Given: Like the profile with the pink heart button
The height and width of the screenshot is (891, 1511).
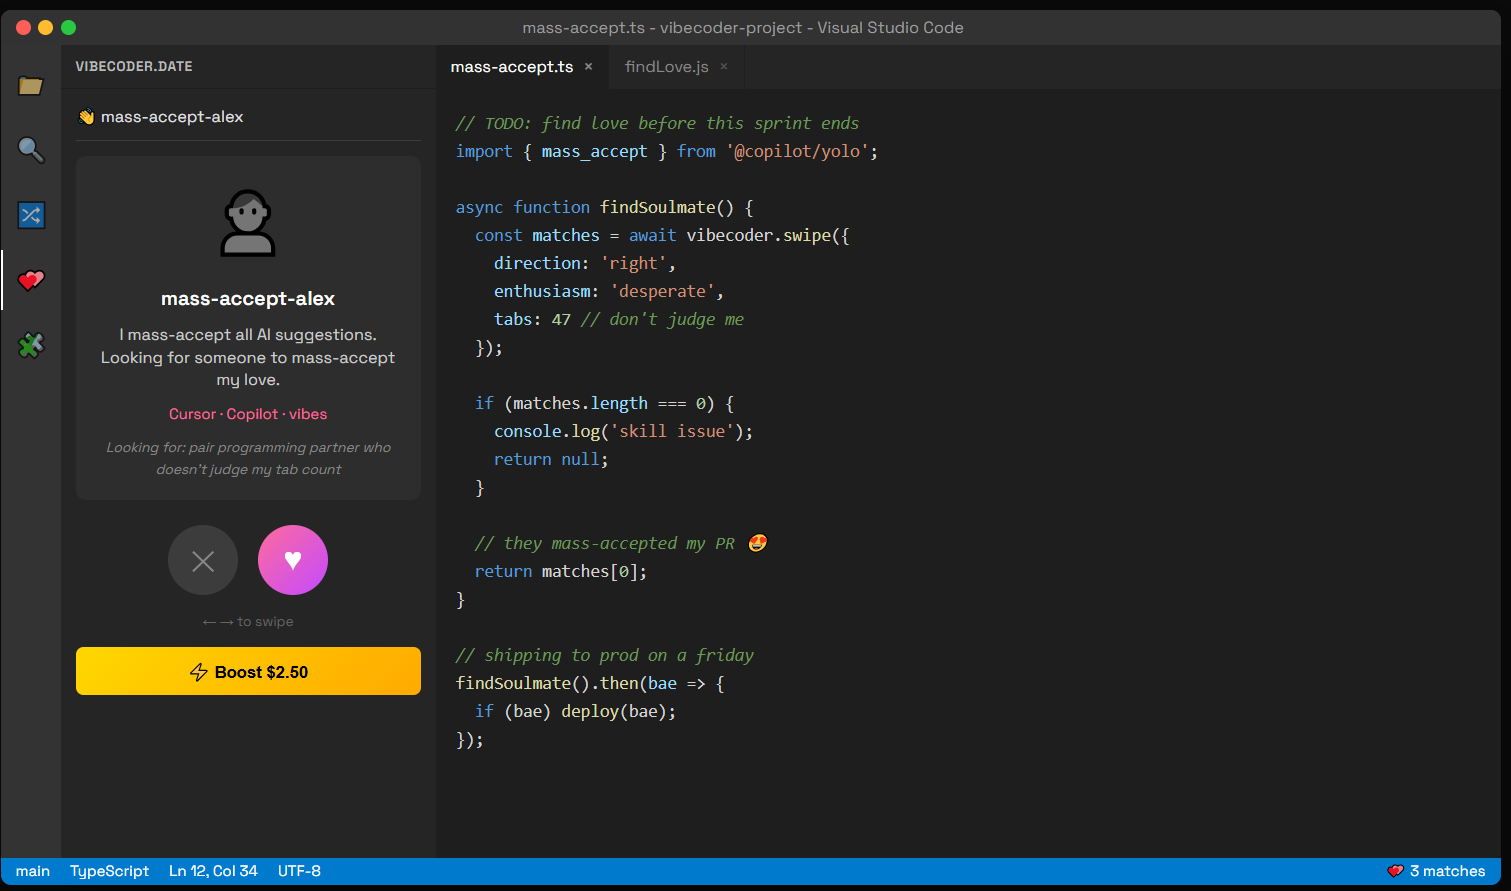Looking at the screenshot, I should (292, 560).
